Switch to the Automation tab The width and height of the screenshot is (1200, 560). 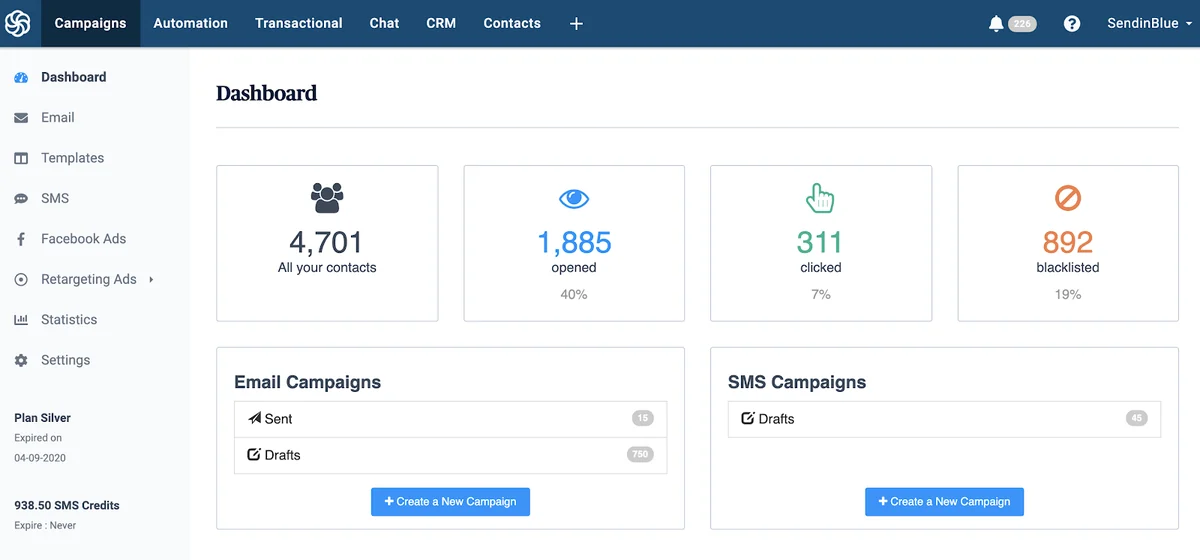(x=191, y=23)
